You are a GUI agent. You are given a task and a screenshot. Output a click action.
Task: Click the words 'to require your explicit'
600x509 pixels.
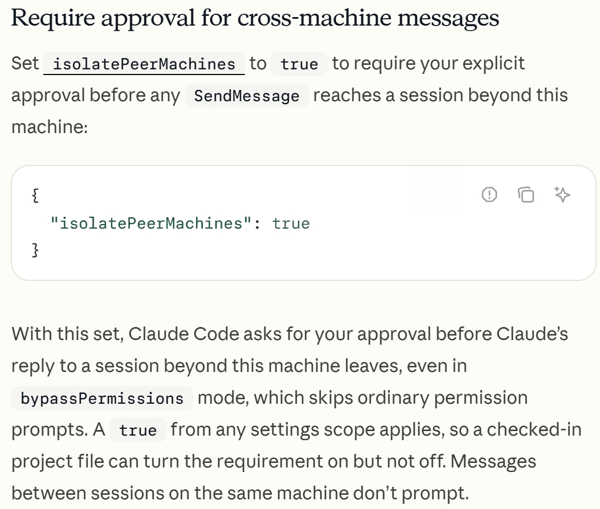click(429, 63)
